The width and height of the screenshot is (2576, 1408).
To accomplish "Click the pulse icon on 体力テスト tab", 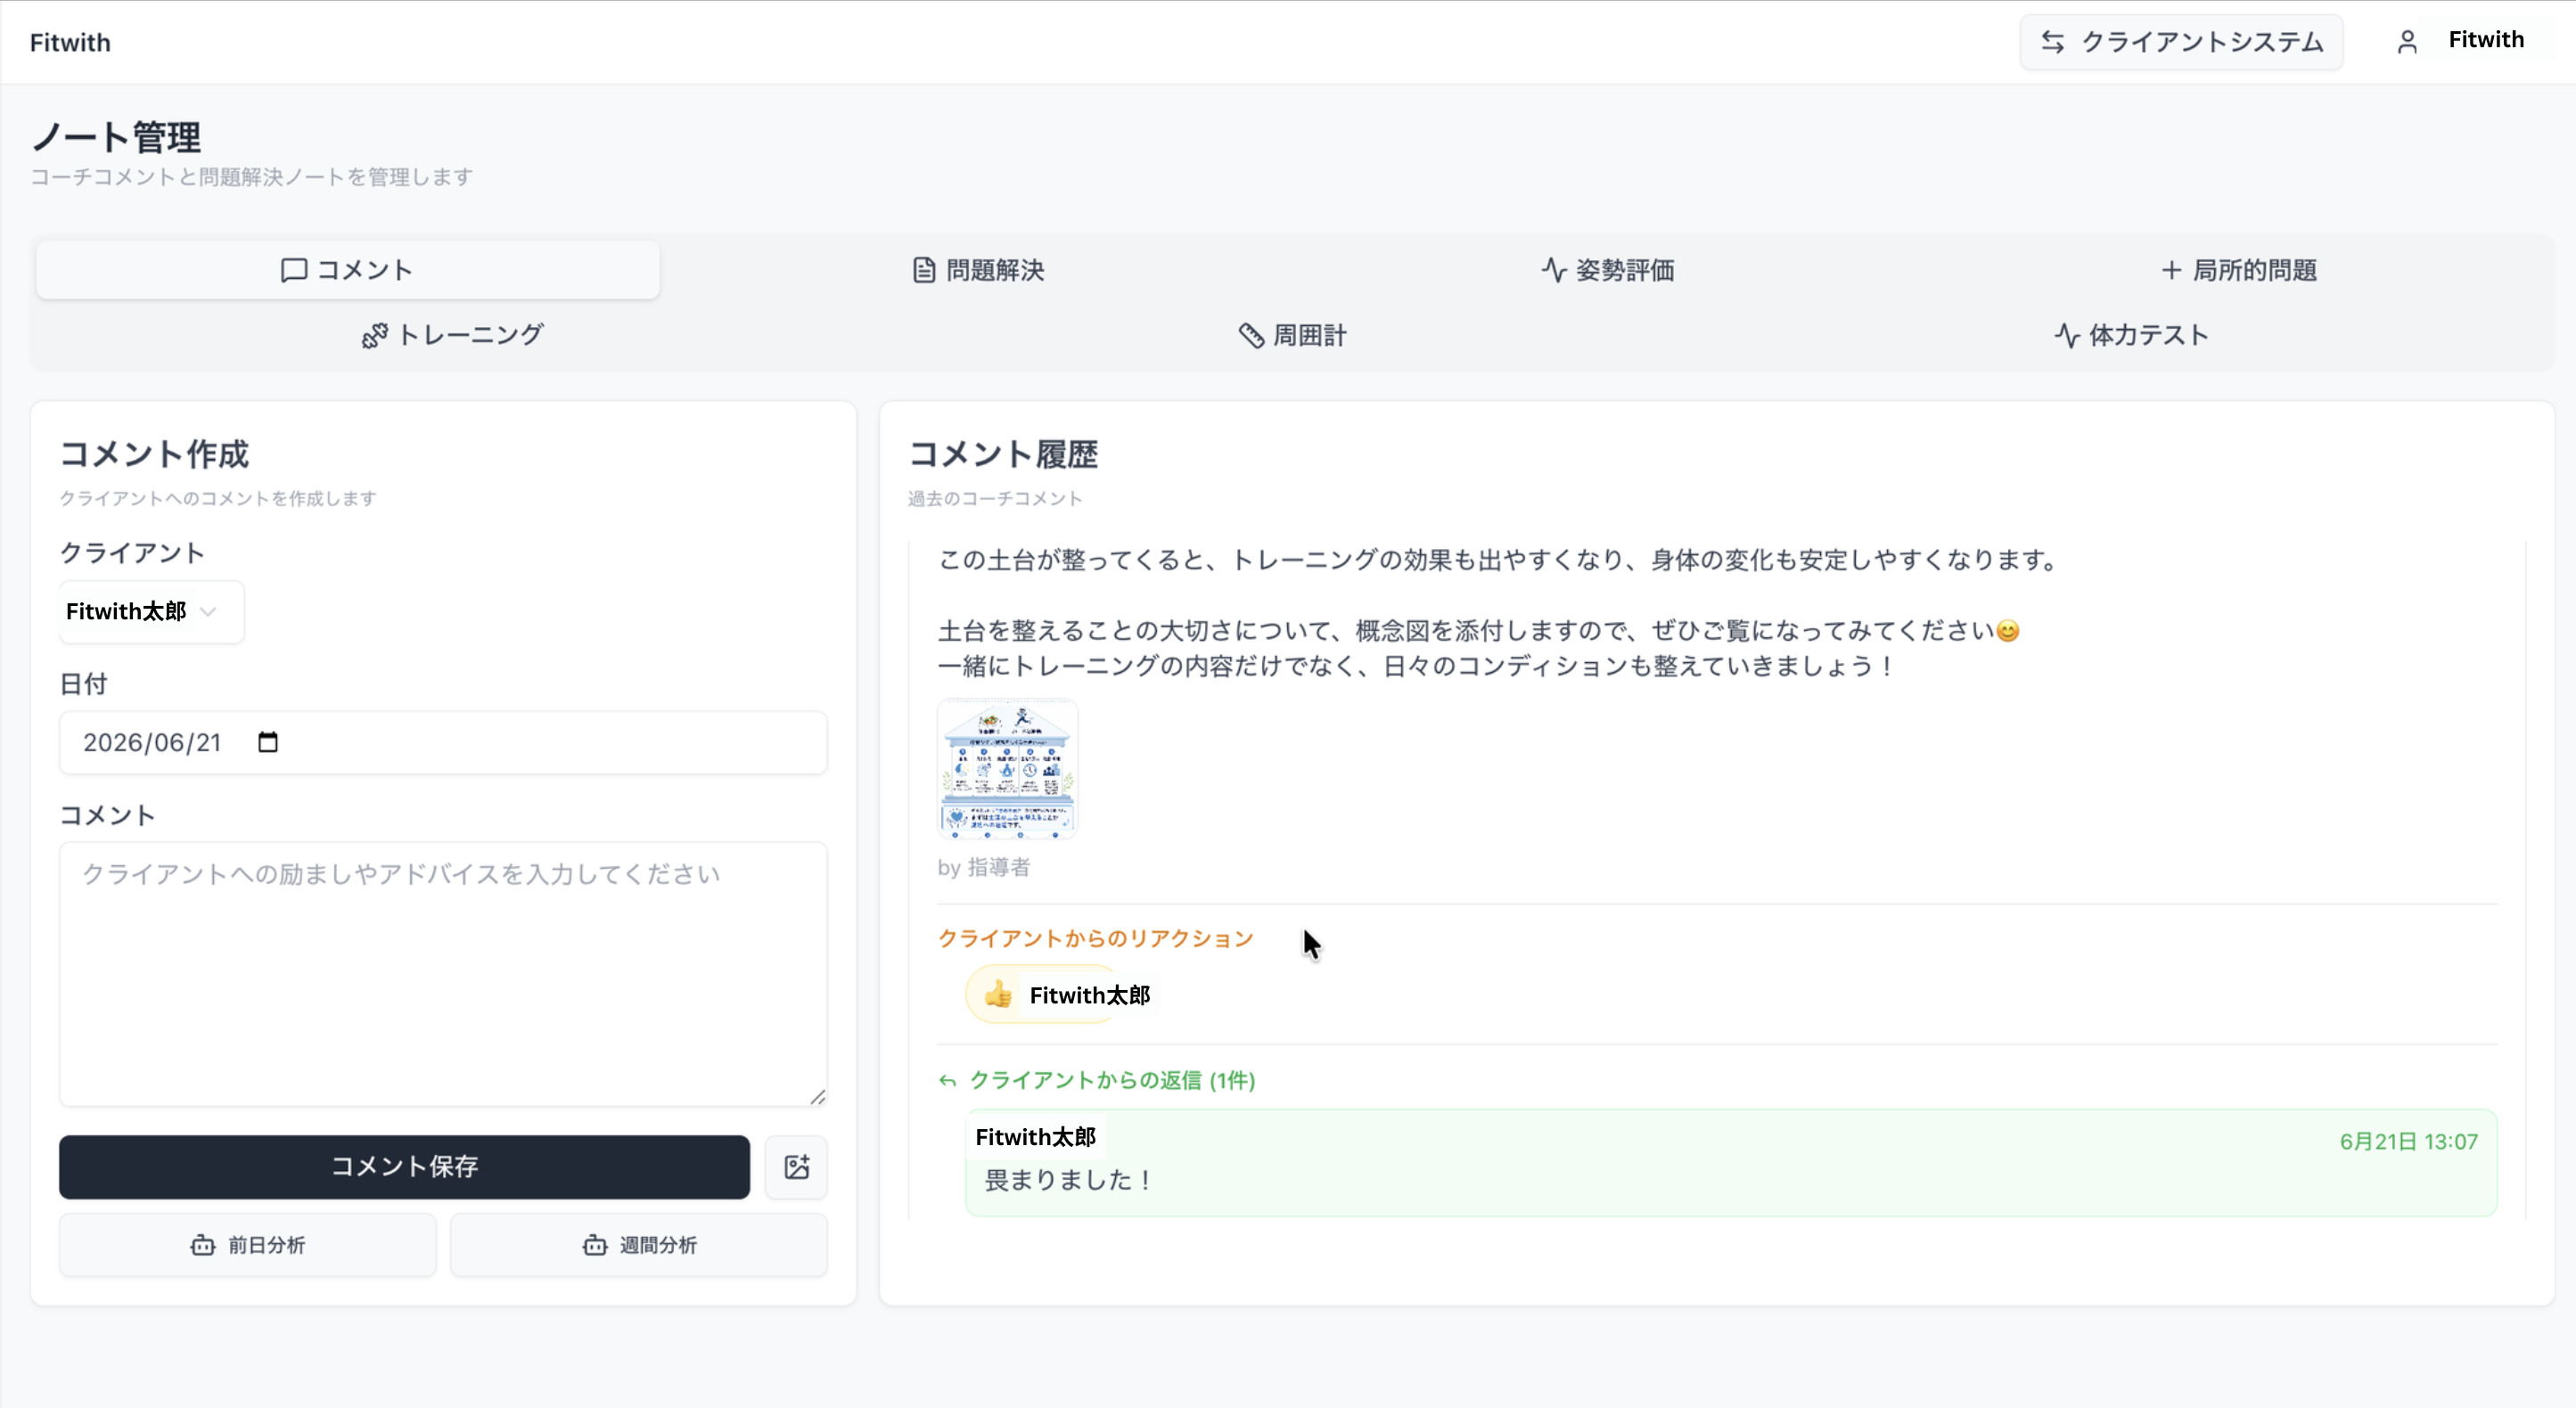I will point(2066,335).
